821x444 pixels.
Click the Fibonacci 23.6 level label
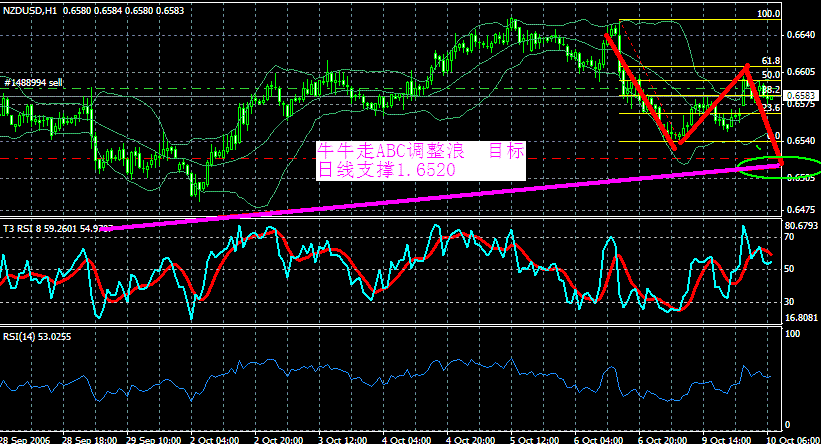click(x=771, y=107)
